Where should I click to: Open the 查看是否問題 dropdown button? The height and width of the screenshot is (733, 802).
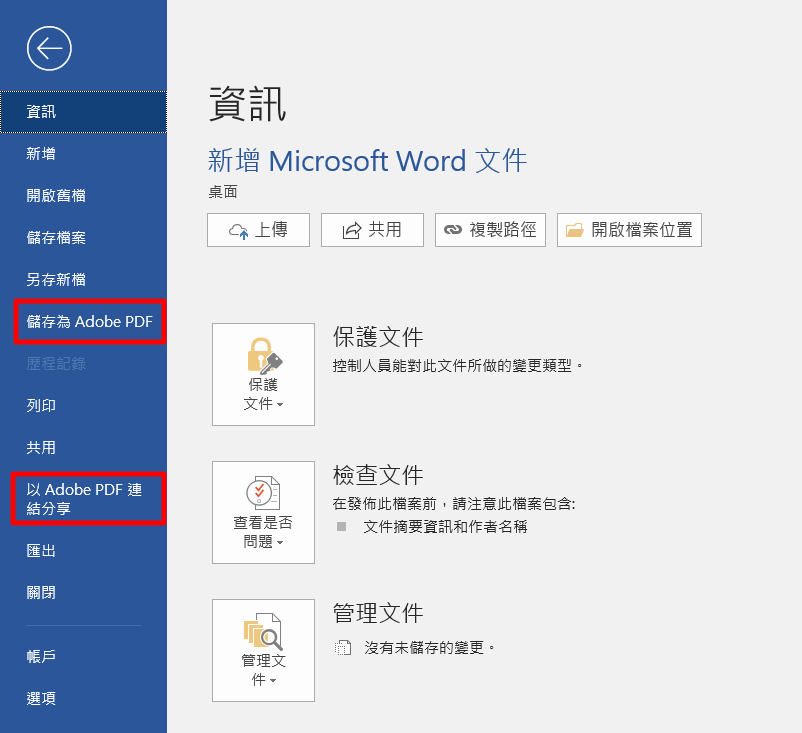click(x=263, y=512)
